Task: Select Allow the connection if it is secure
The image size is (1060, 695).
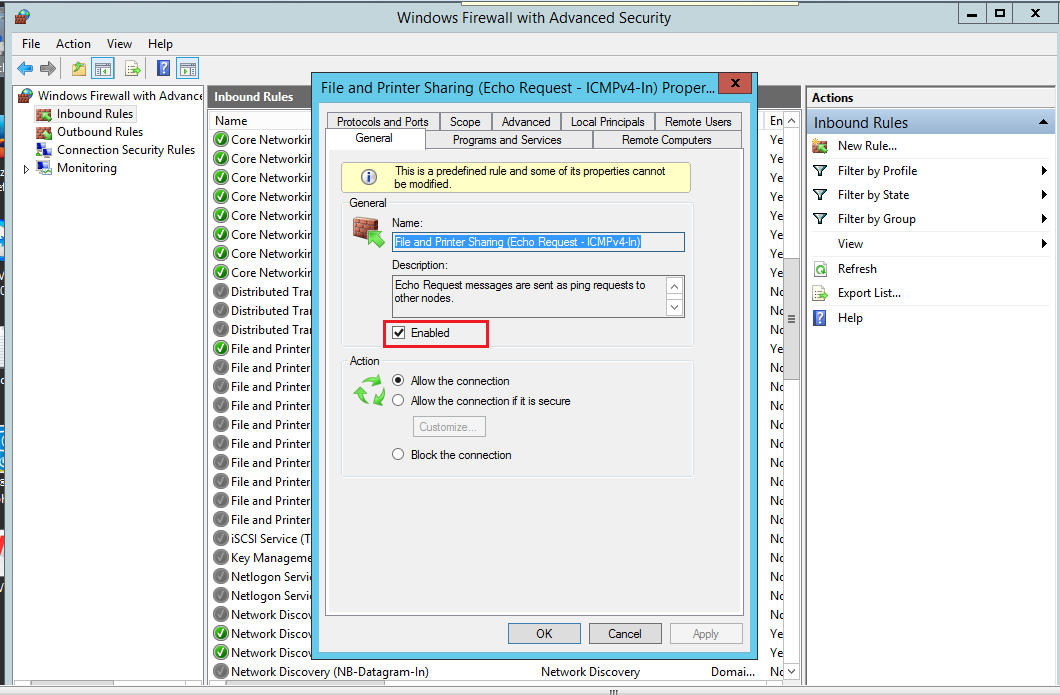Action: tap(398, 400)
